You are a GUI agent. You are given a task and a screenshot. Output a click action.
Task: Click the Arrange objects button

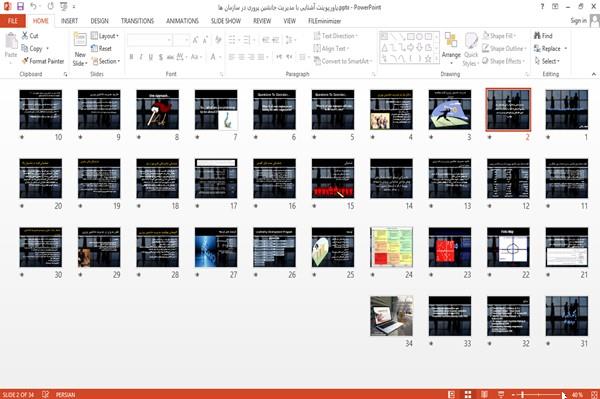coord(451,49)
